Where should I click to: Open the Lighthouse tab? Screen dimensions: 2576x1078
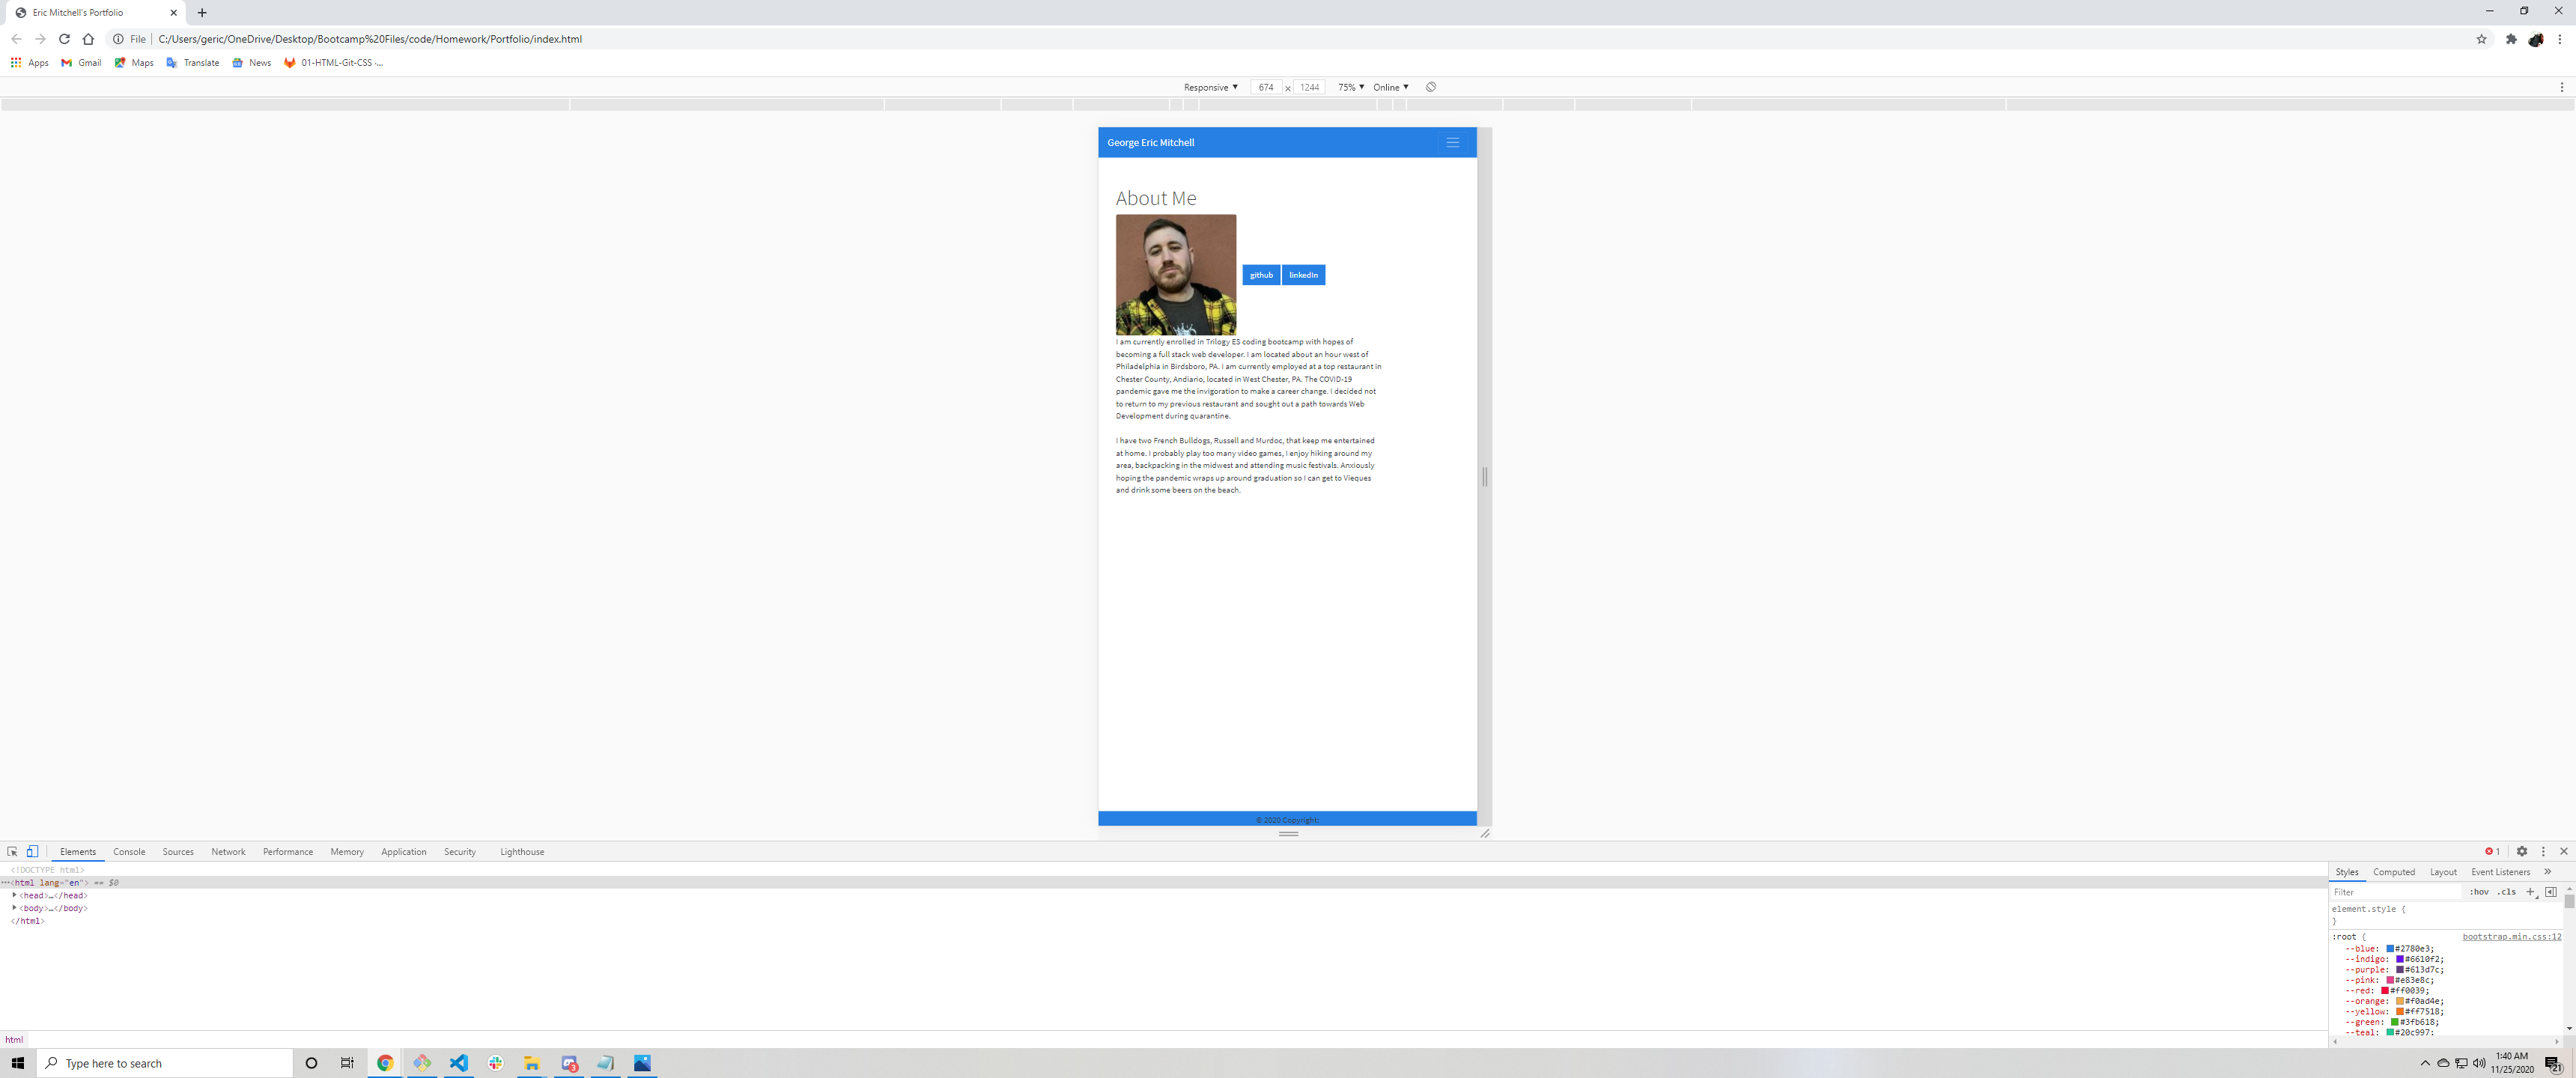coord(522,851)
